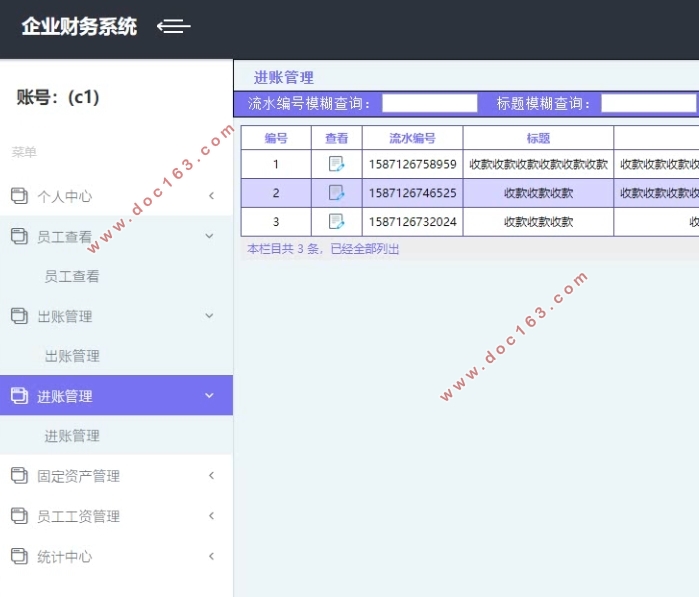The width and height of the screenshot is (699, 597).
Task: Collapse the 出账管理 chevron
Action: [209, 316]
